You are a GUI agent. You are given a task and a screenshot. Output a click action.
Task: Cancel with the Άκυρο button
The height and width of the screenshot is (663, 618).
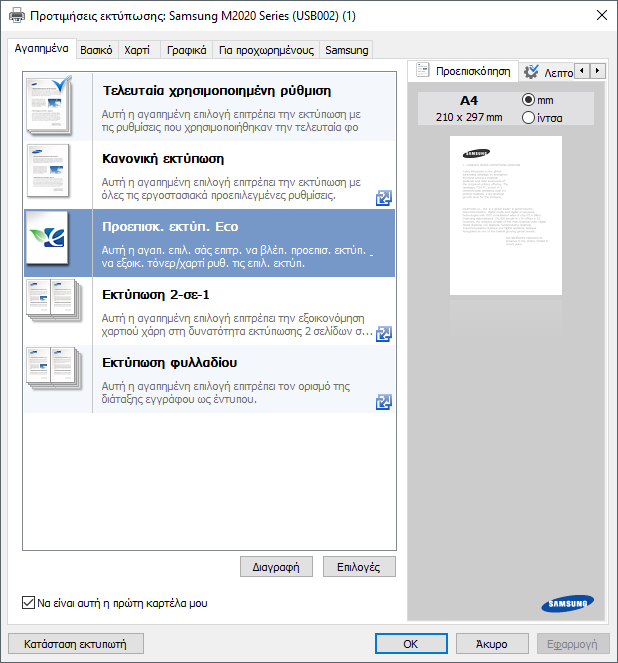492,644
